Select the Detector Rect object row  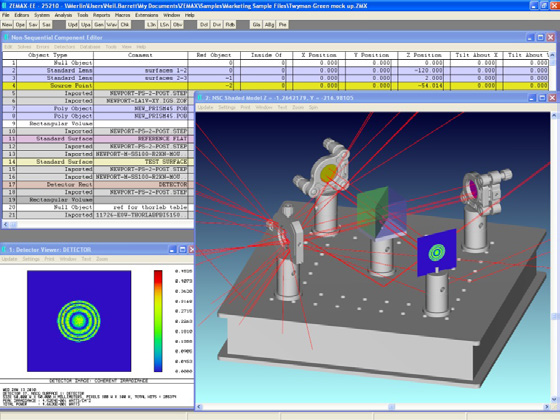[98, 185]
